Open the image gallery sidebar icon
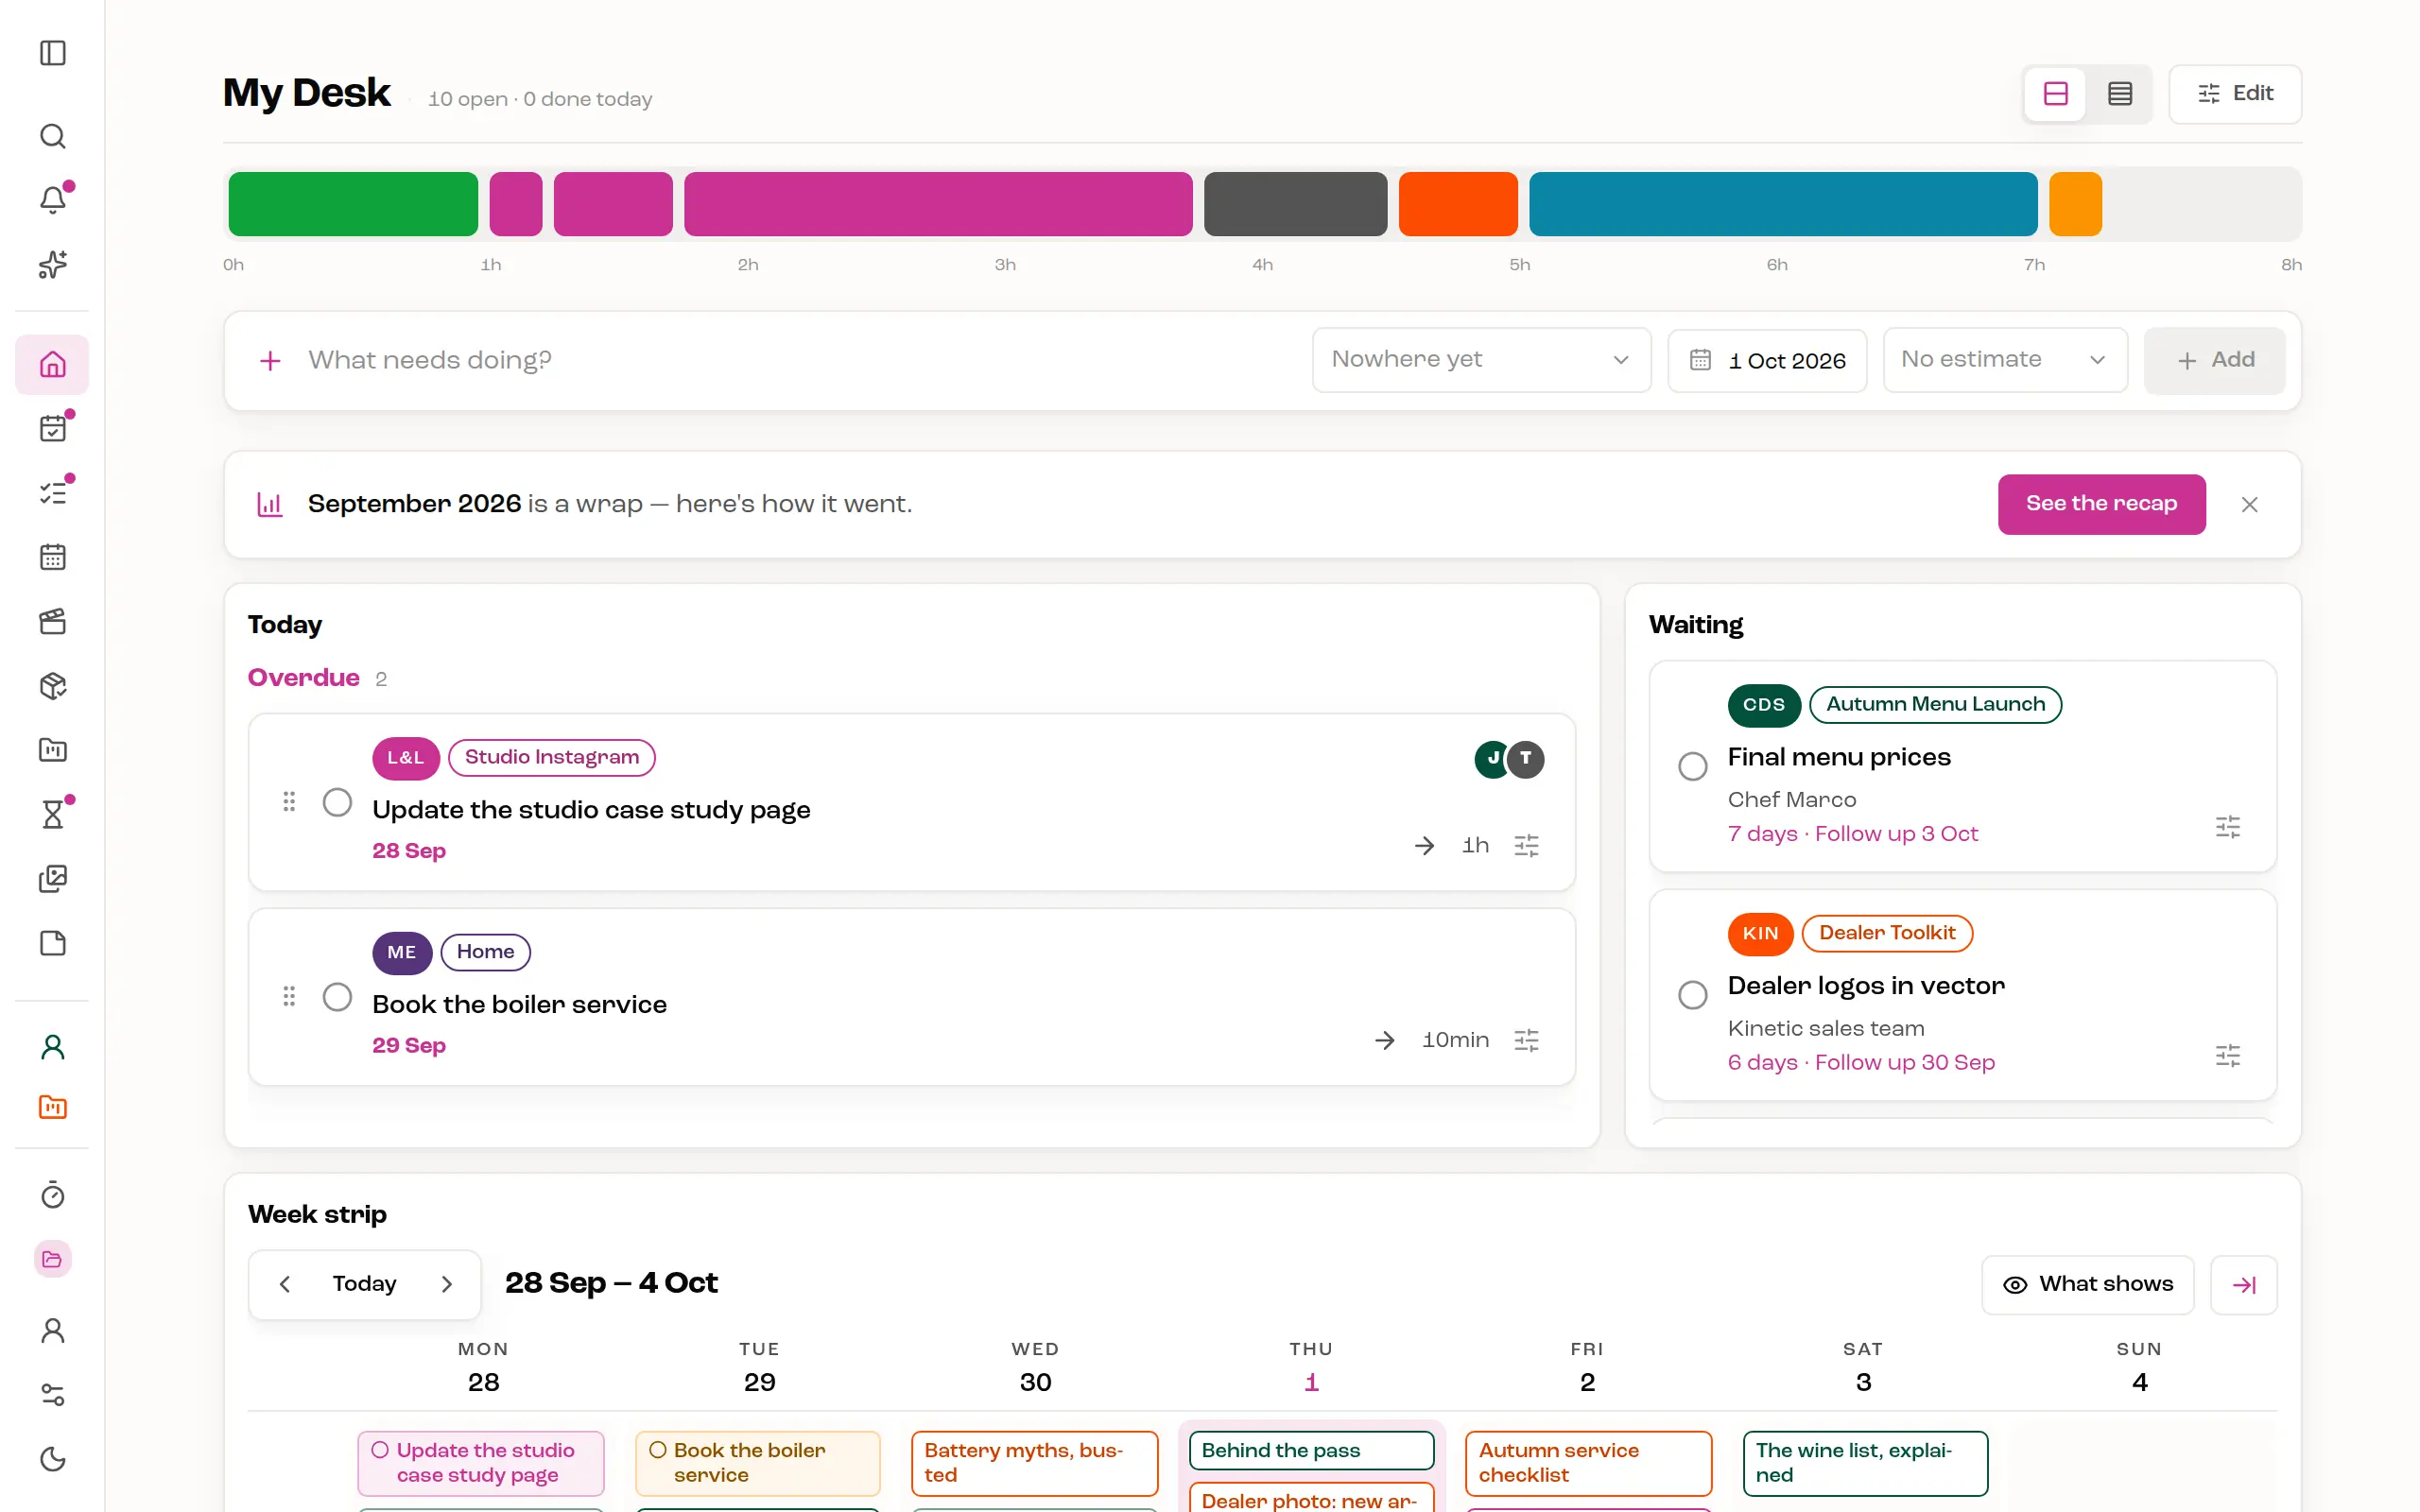Viewport: 2420px width, 1512px height. [53, 879]
